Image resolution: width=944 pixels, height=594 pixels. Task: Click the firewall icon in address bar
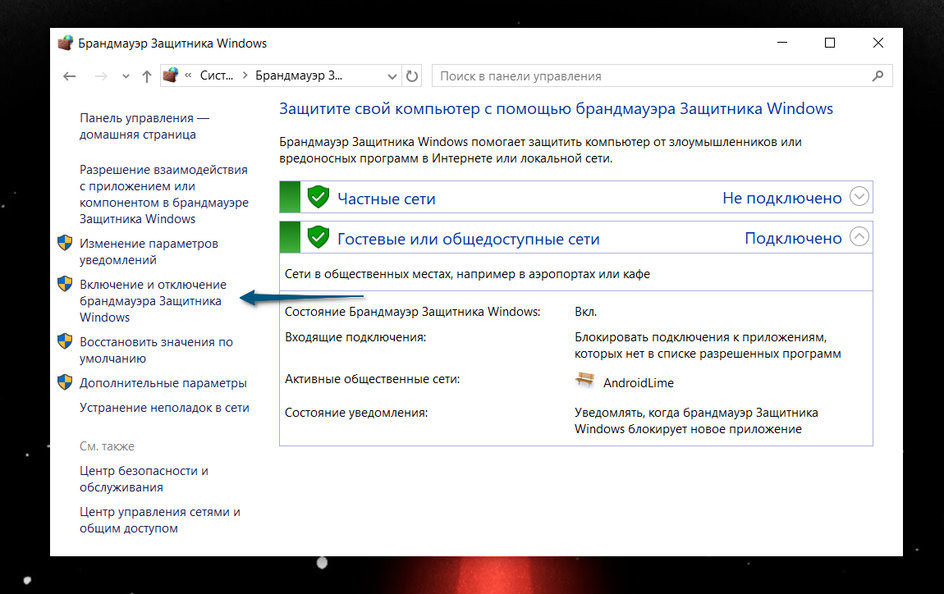[x=171, y=75]
